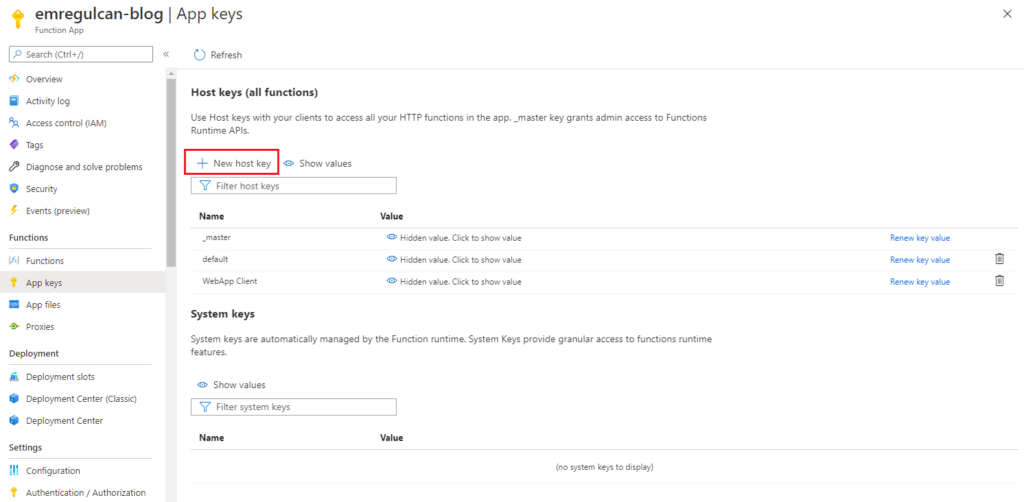Click the Proxies icon
1024x502 pixels.
[x=14, y=326]
